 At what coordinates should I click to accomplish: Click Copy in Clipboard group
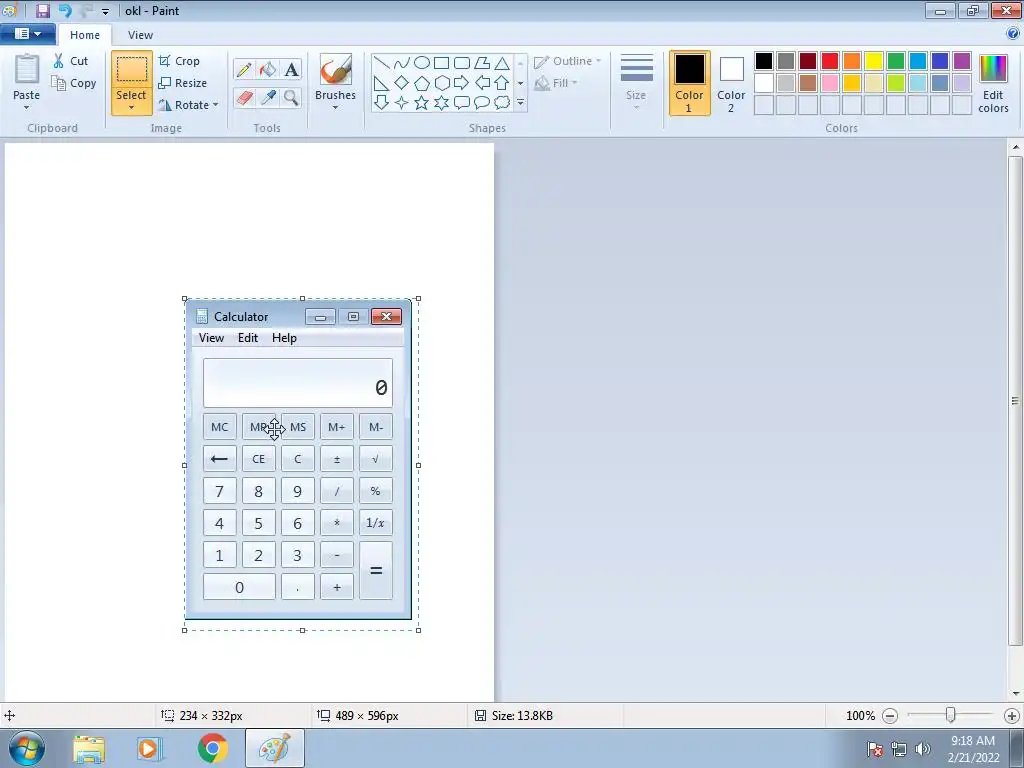(x=74, y=83)
